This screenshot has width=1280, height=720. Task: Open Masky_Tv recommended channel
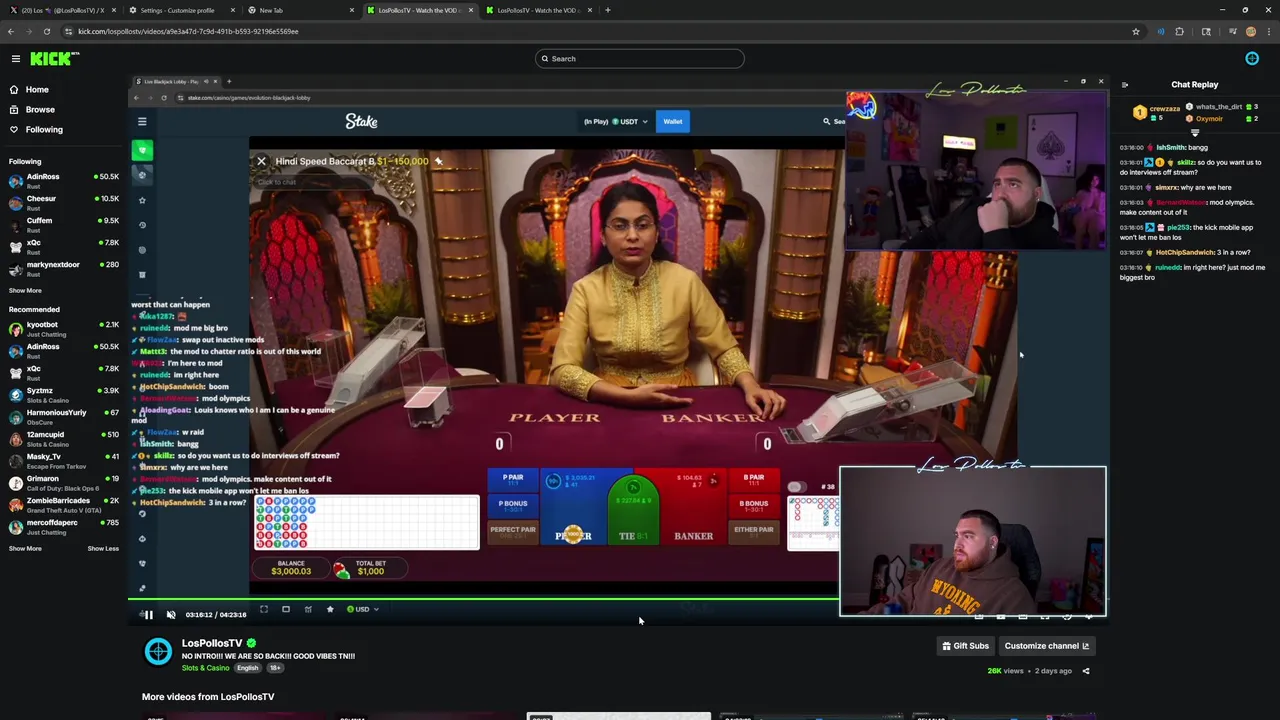[x=65, y=460]
